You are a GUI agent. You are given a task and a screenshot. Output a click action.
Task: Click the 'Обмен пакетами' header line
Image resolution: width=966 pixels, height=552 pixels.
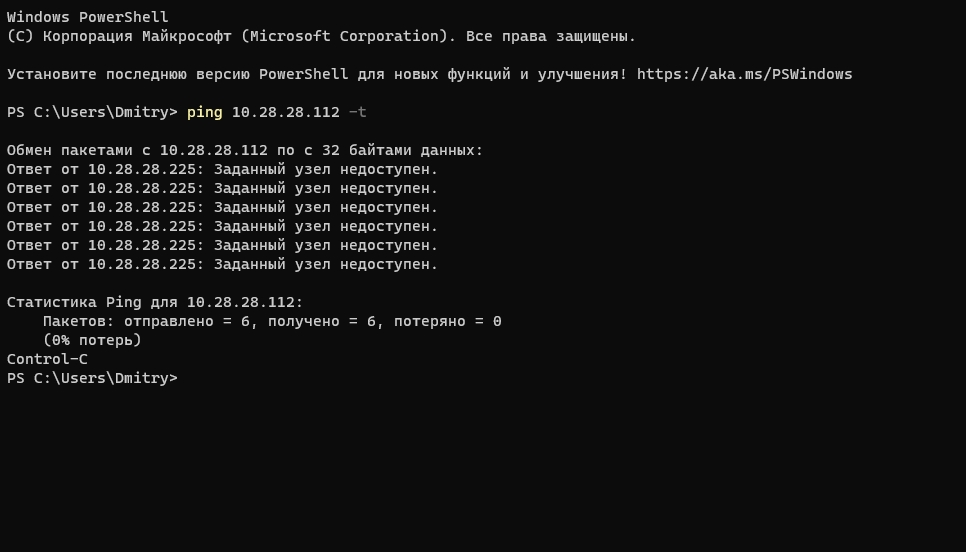coord(245,150)
